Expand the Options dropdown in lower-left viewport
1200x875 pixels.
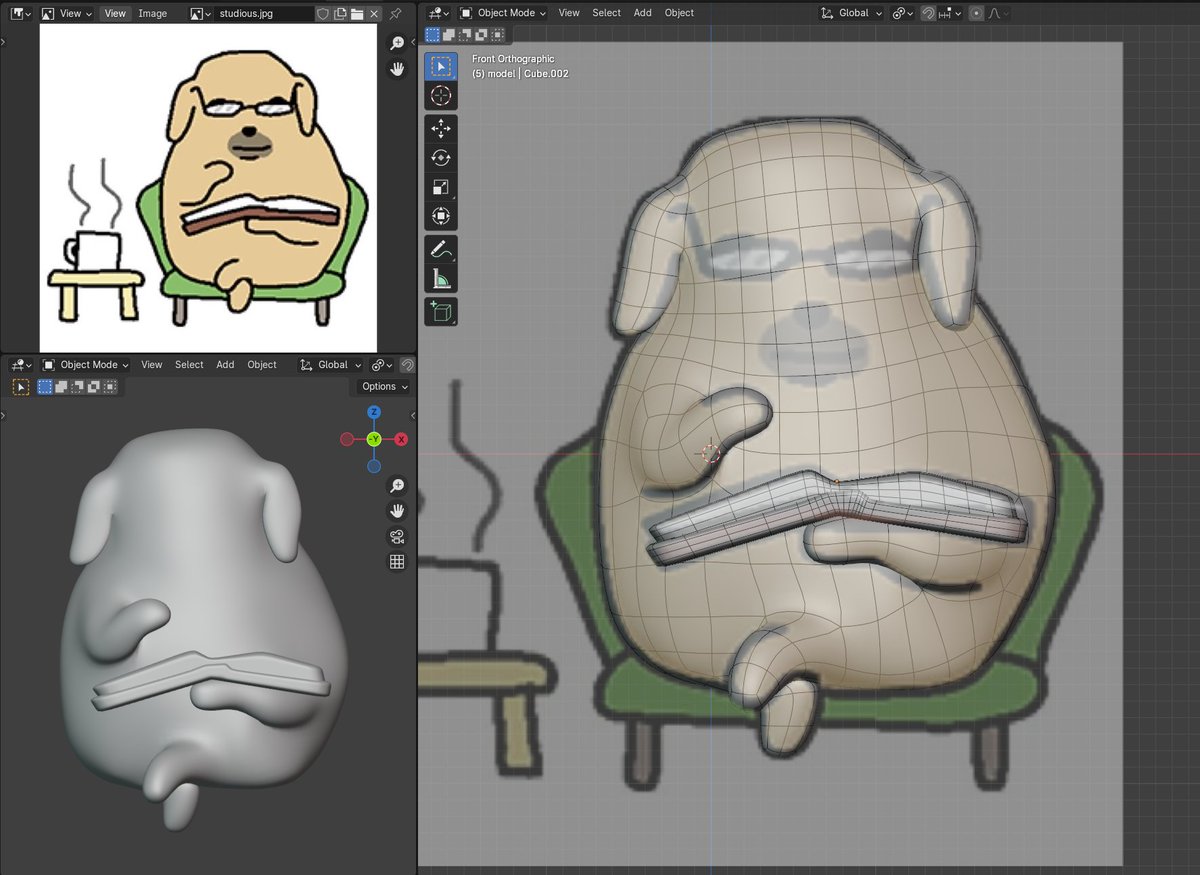click(384, 387)
